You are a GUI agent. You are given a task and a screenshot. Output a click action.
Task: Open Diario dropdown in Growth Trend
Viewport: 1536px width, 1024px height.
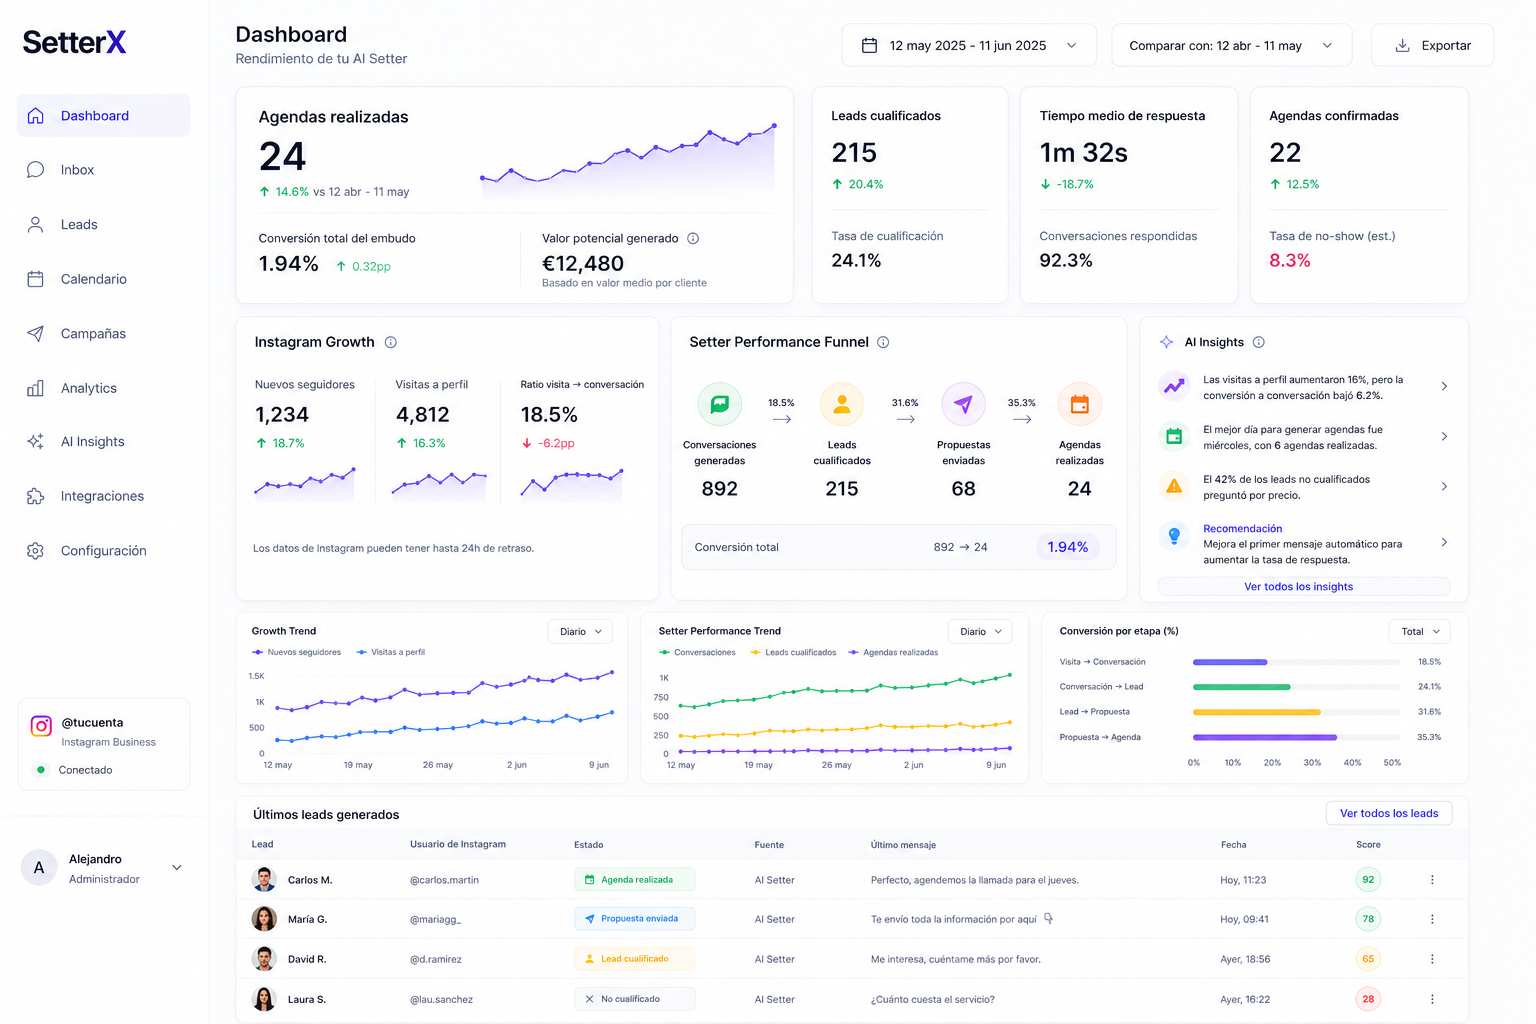[580, 631]
